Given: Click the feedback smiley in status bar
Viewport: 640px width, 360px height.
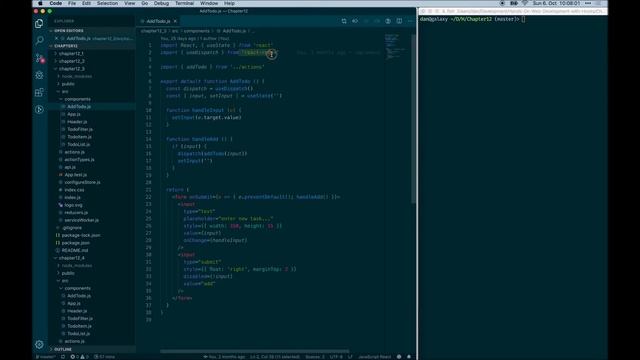Looking at the screenshot, I should point(399,357).
